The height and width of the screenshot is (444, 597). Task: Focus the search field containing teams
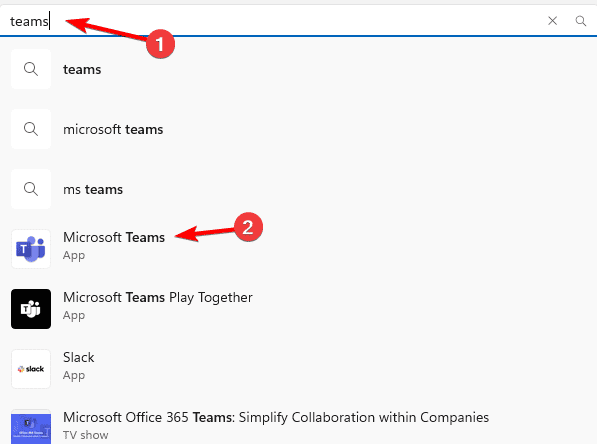coord(274,21)
